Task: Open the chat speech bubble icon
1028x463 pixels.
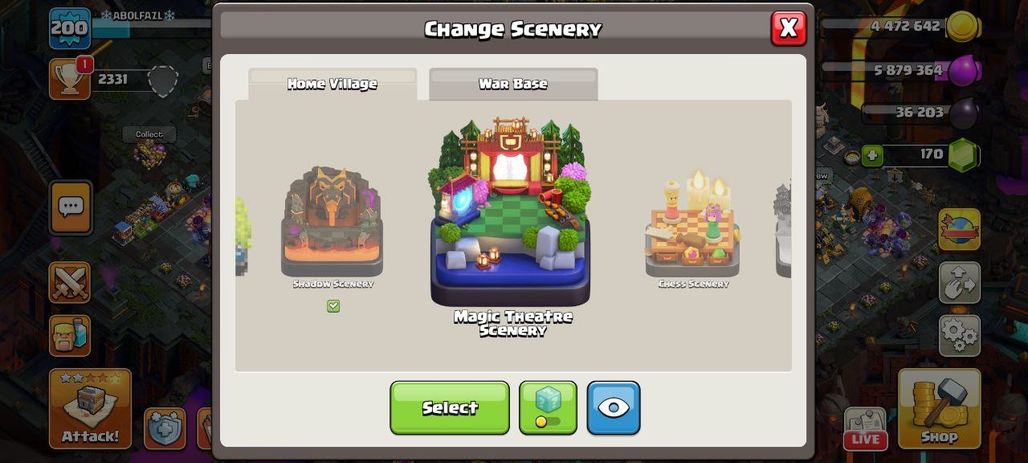Action: coord(71,207)
